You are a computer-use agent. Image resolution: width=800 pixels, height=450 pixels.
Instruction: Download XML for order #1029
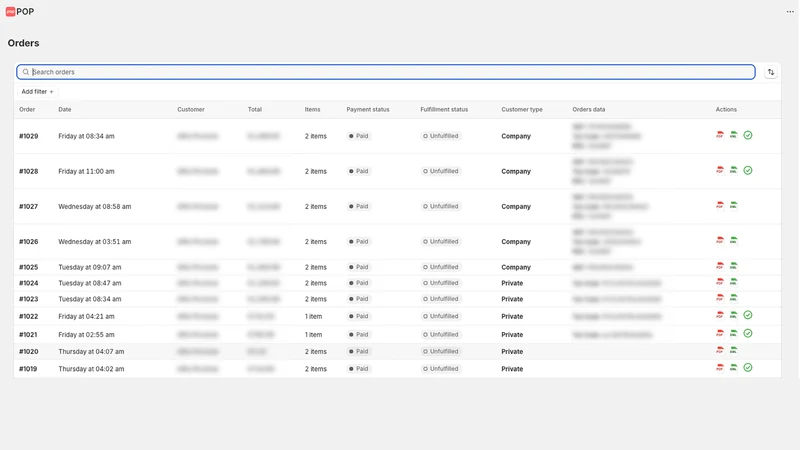[x=733, y=135]
